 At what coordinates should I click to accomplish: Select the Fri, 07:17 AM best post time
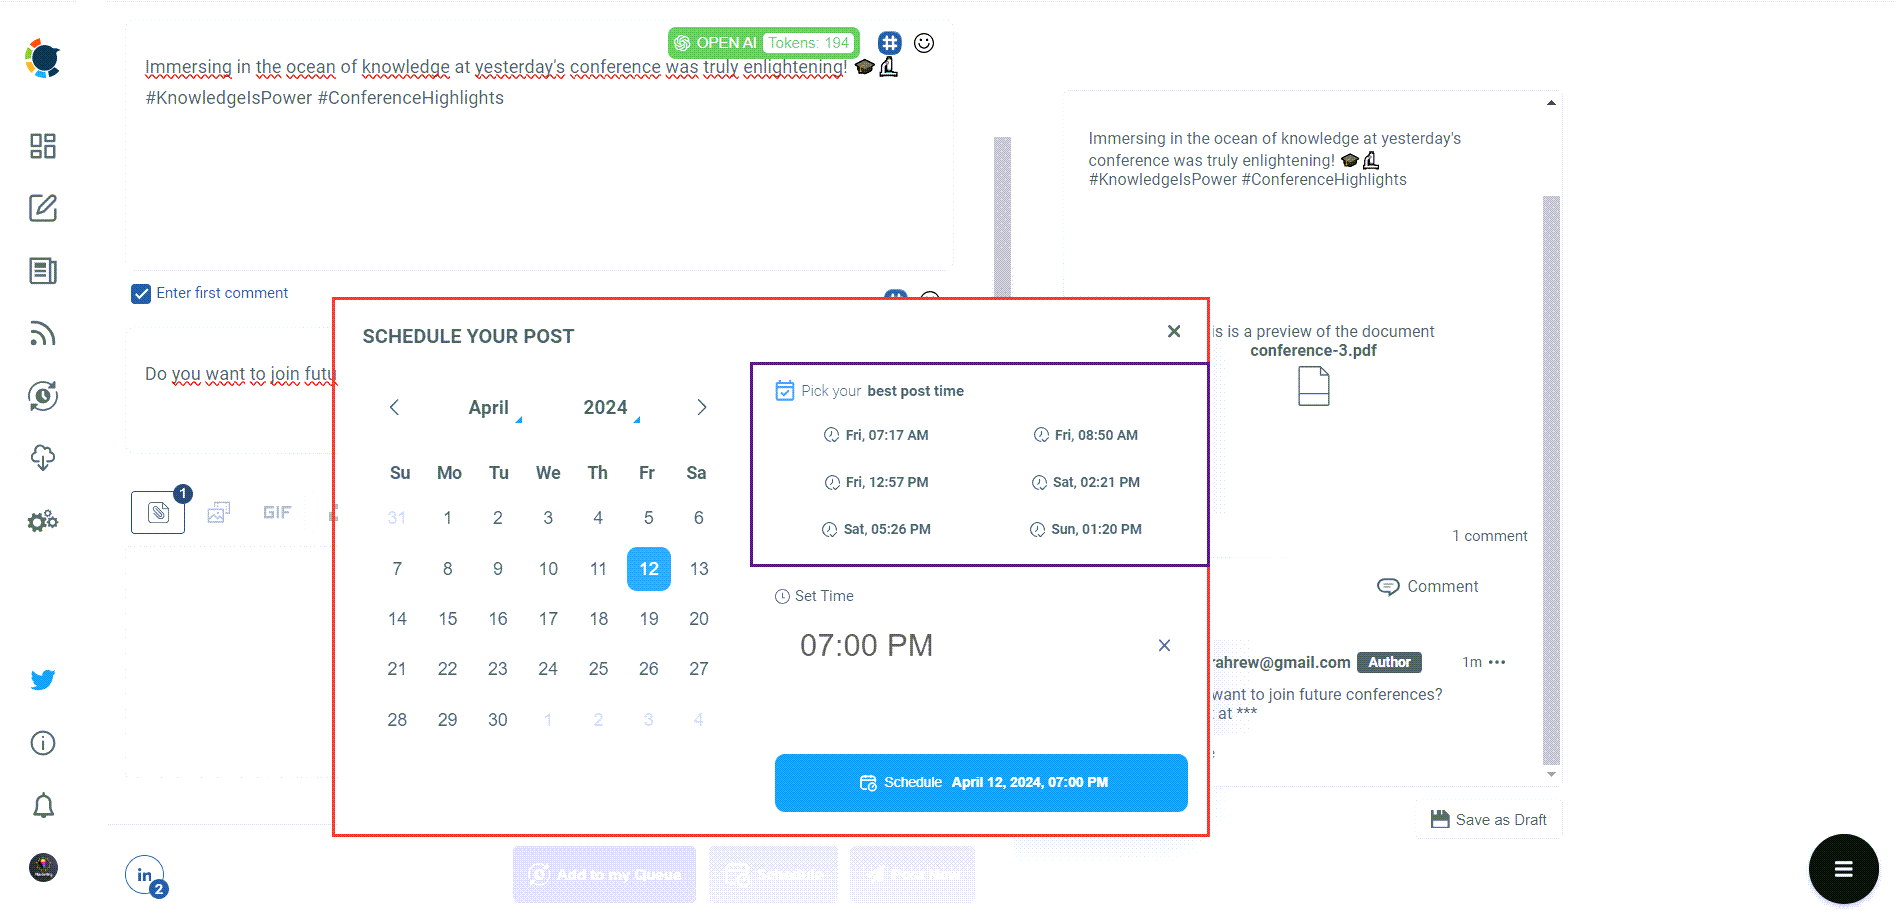[885, 435]
